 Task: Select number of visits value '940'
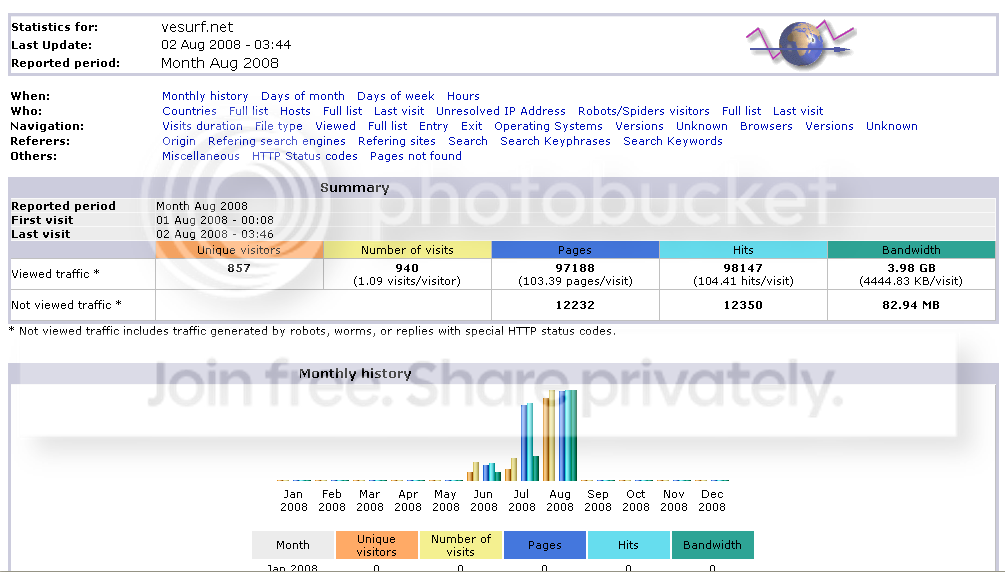tap(406, 268)
